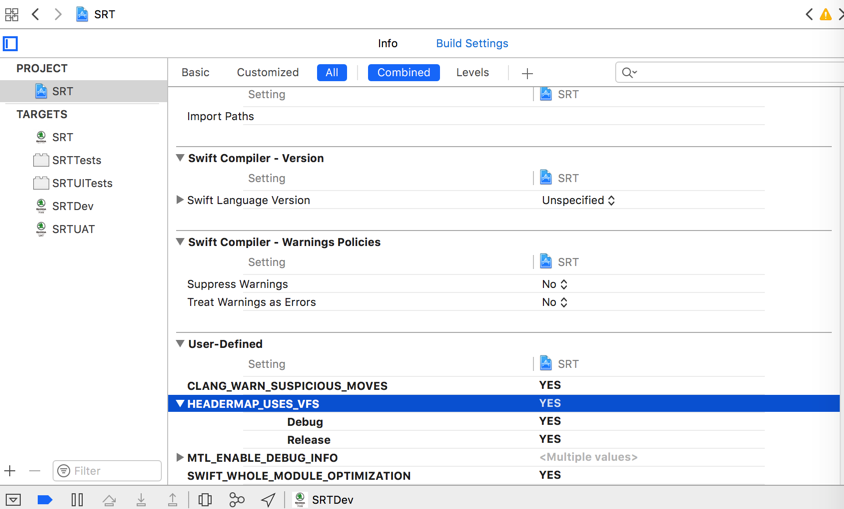Collapse the HEADERMAP_USES_VFS setting row
The width and height of the screenshot is (844, 509).
click(180, 404)
